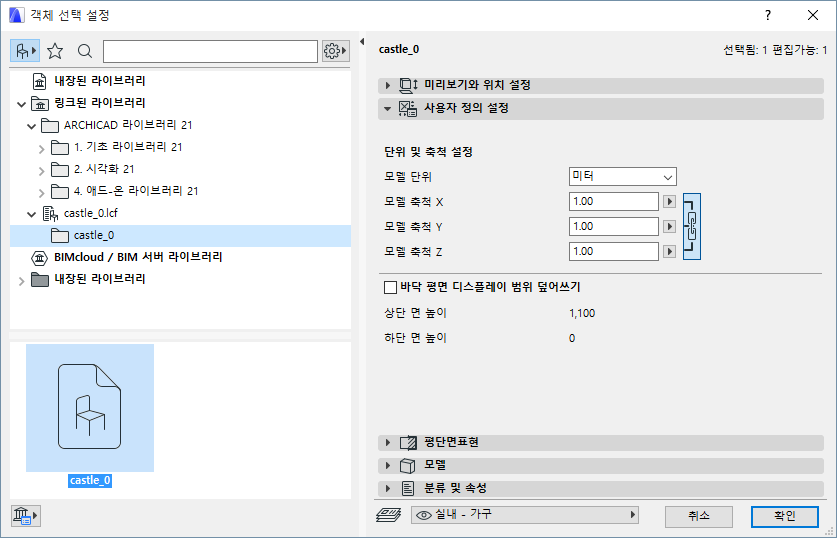This screenshot has height=538, width=837.
Task: Click the 모델 축척 Z value field
Action: tap(613, 251)
